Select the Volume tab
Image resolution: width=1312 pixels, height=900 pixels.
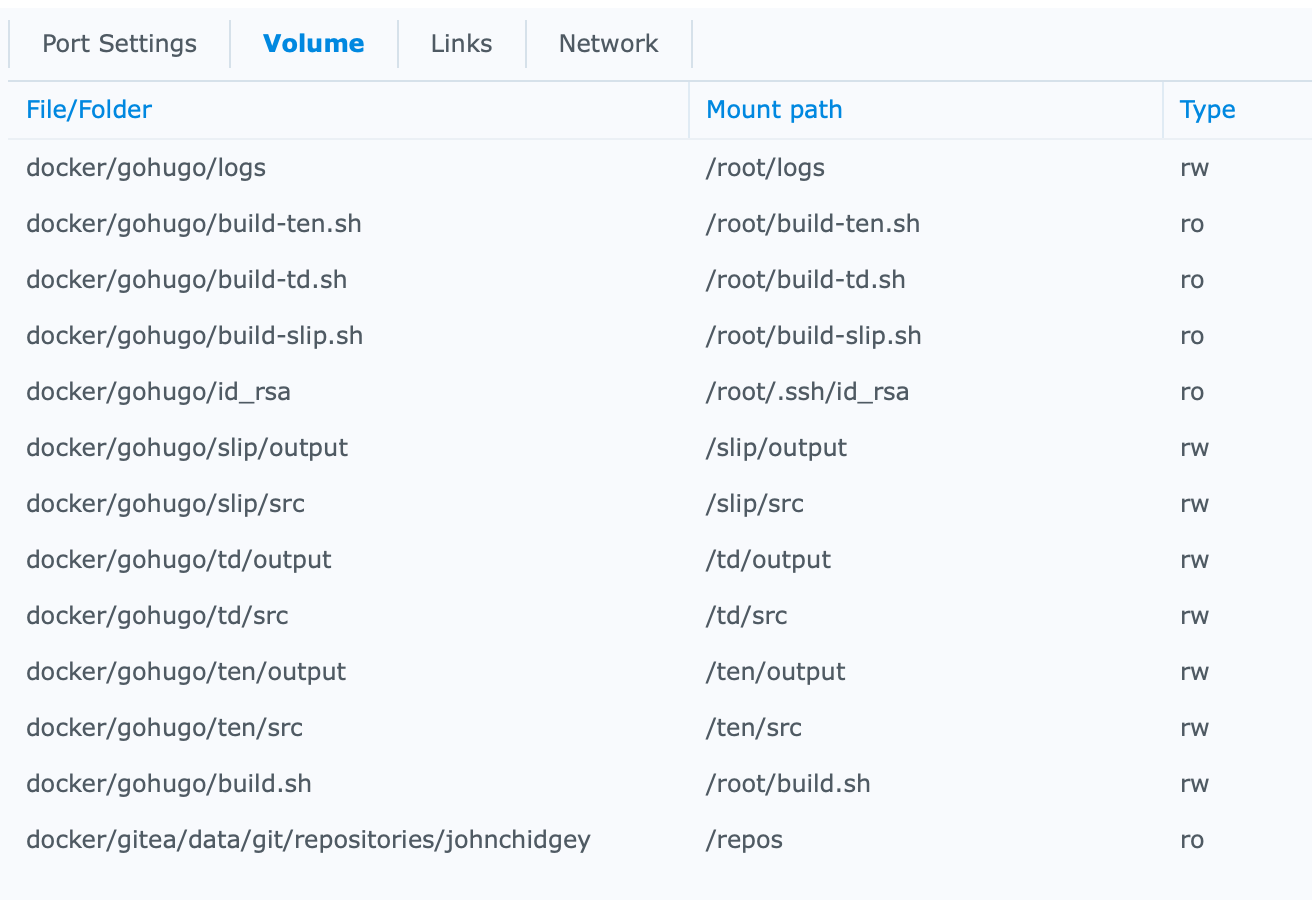pos(313,44)
